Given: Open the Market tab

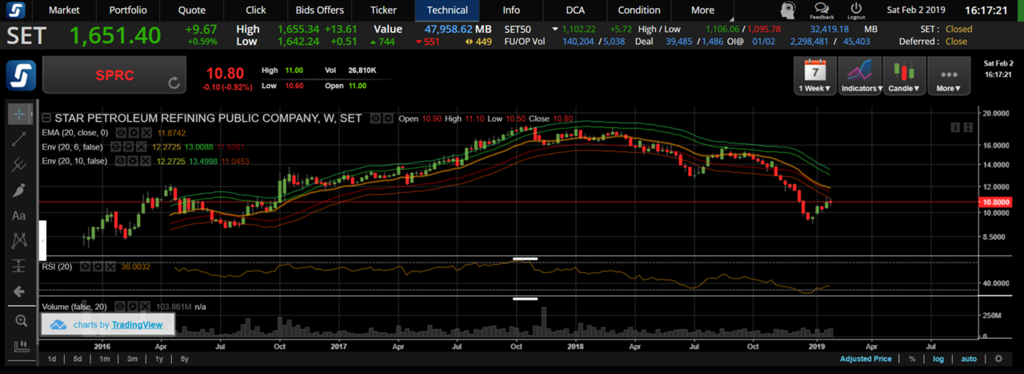Looking at the screenshot, I should point(64,10).
